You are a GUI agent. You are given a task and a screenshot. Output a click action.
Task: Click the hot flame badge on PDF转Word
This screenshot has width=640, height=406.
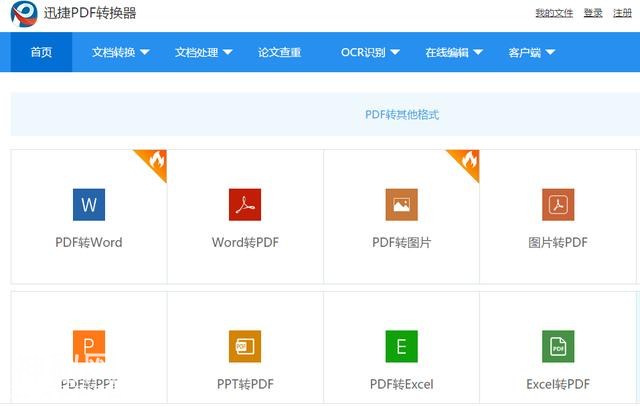tap(155, 161)
